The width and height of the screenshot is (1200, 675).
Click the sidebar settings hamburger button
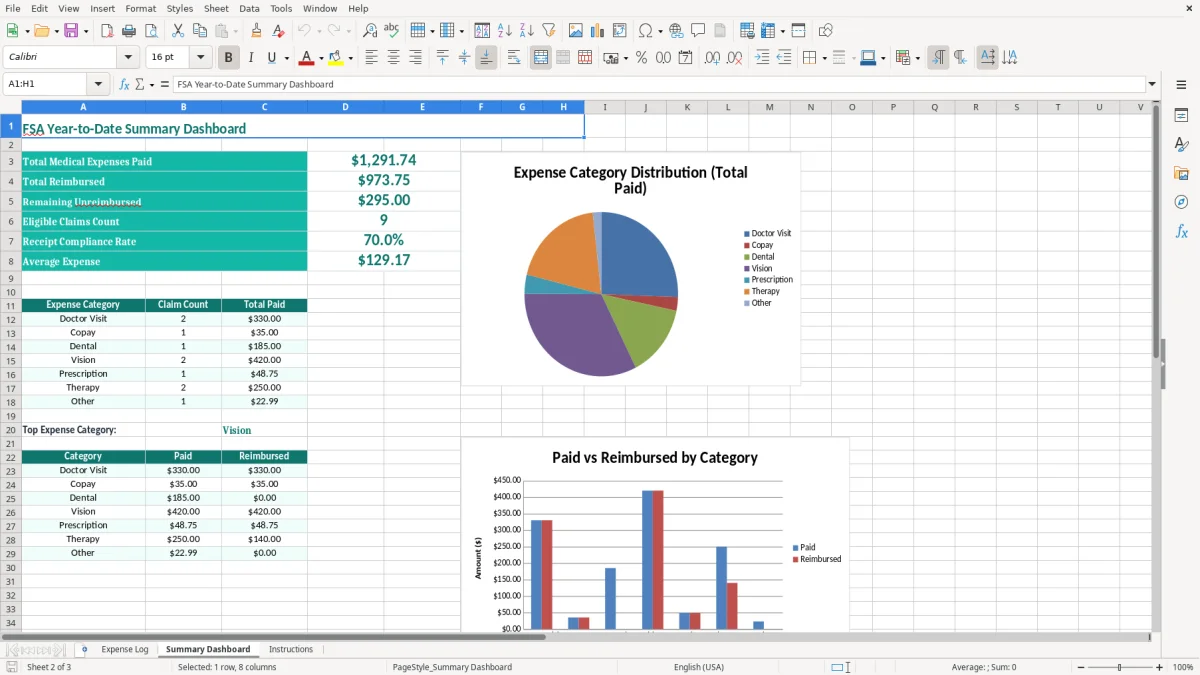(x=1181, y=84)
